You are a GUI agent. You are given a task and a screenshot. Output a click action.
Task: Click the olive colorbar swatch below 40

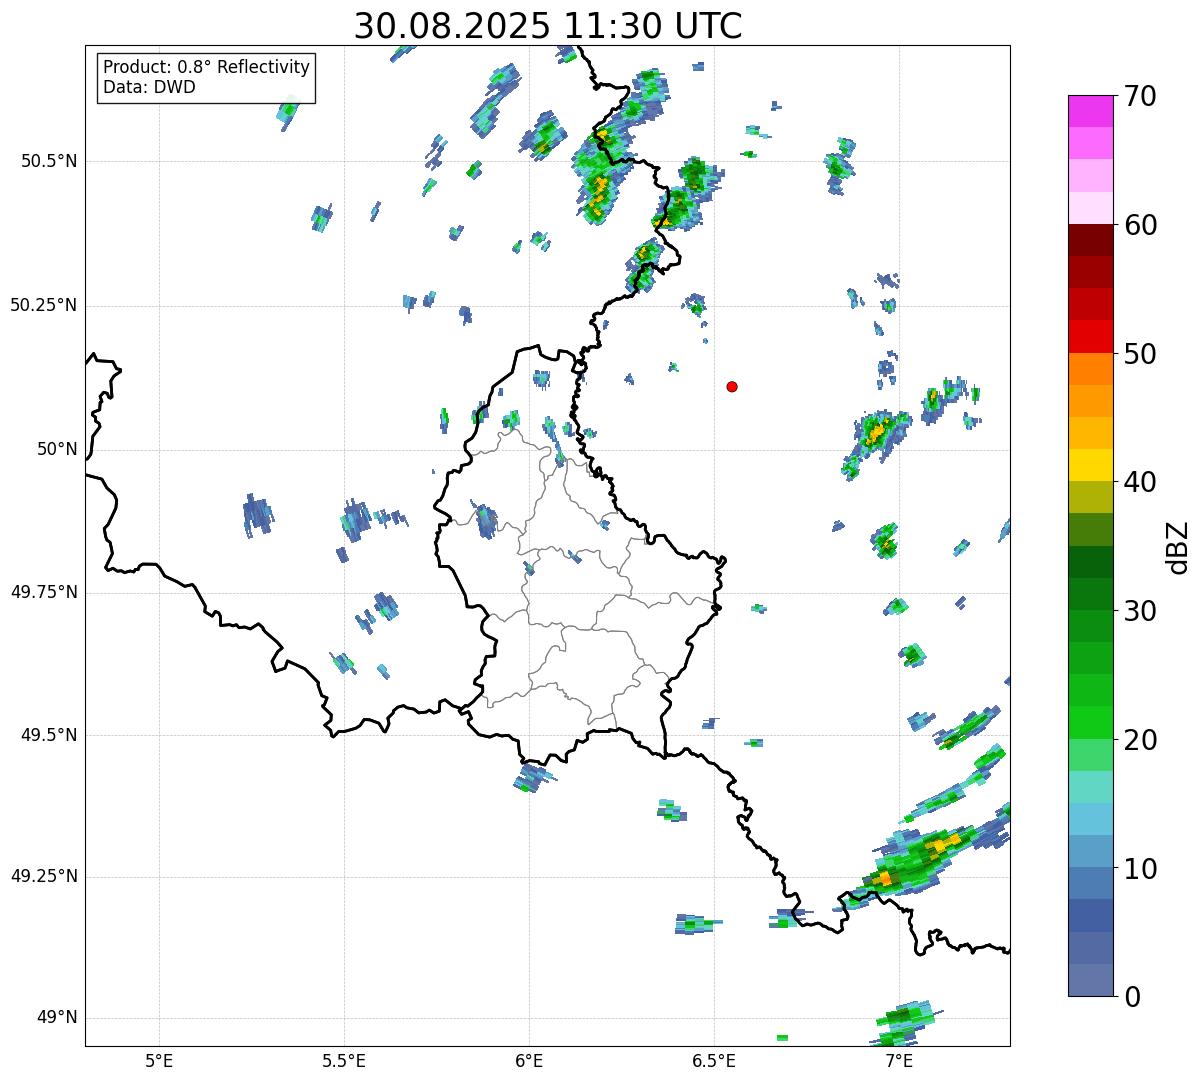point(1090,498)
